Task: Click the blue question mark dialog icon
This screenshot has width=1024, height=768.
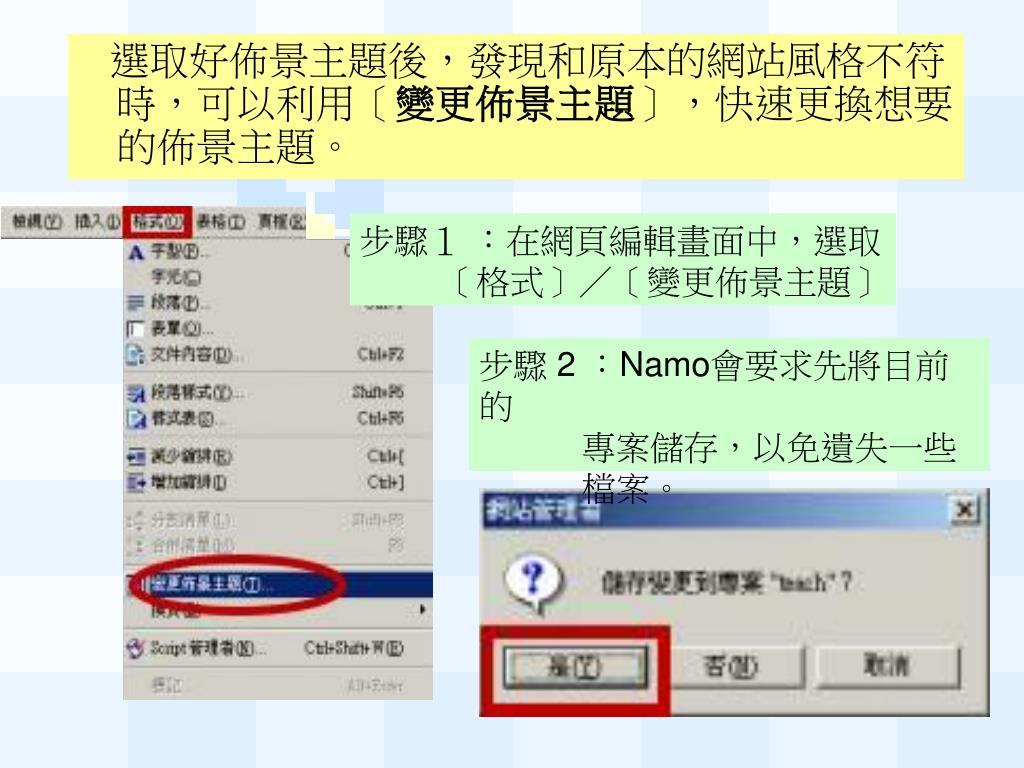Action: tap(534, 580)
